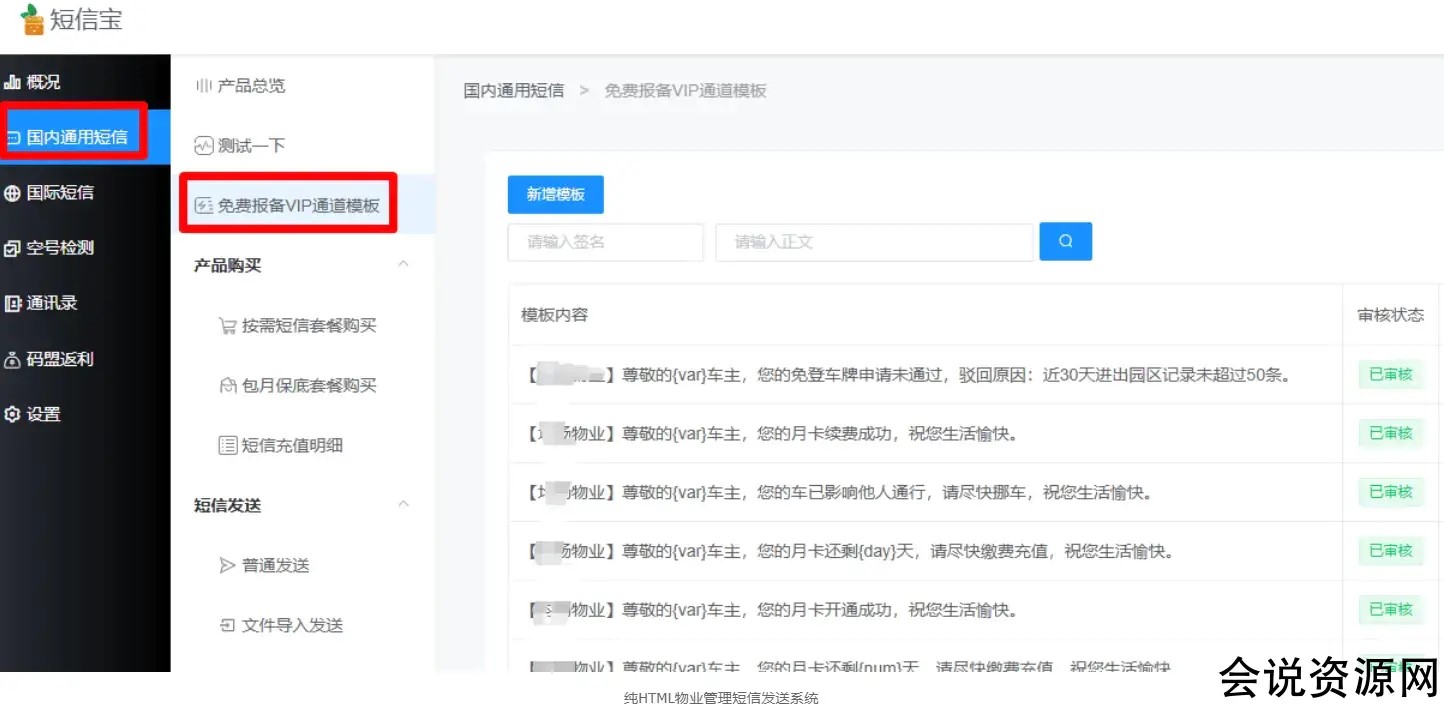This screenshot has height=704, width=1444.
Task: Select the 国际短信 sidebar icon
Action: coord(58,192)
